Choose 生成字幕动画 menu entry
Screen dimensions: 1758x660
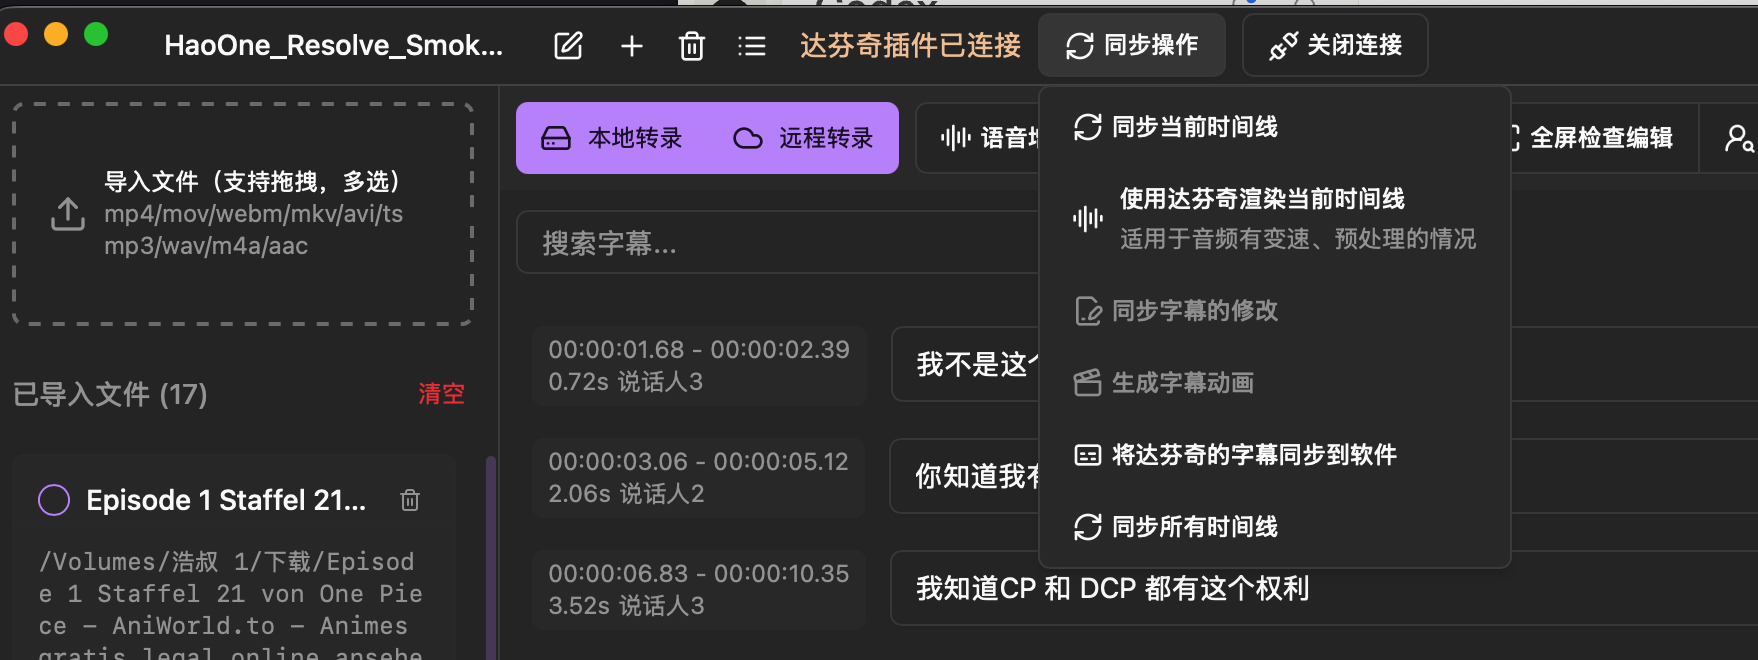tap(1275, 383)
